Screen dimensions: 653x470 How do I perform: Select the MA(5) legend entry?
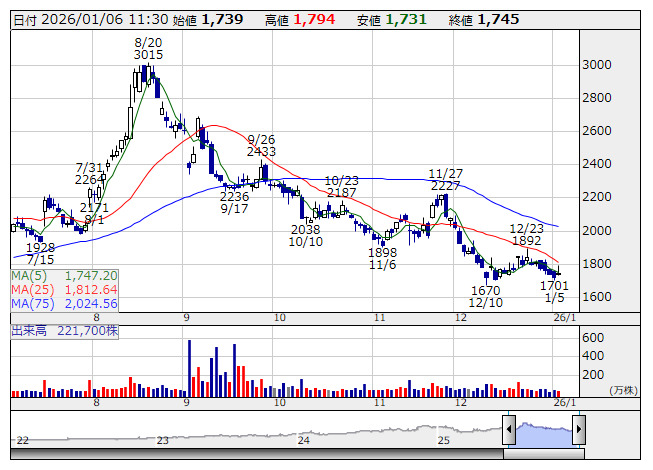coord(65,275)
